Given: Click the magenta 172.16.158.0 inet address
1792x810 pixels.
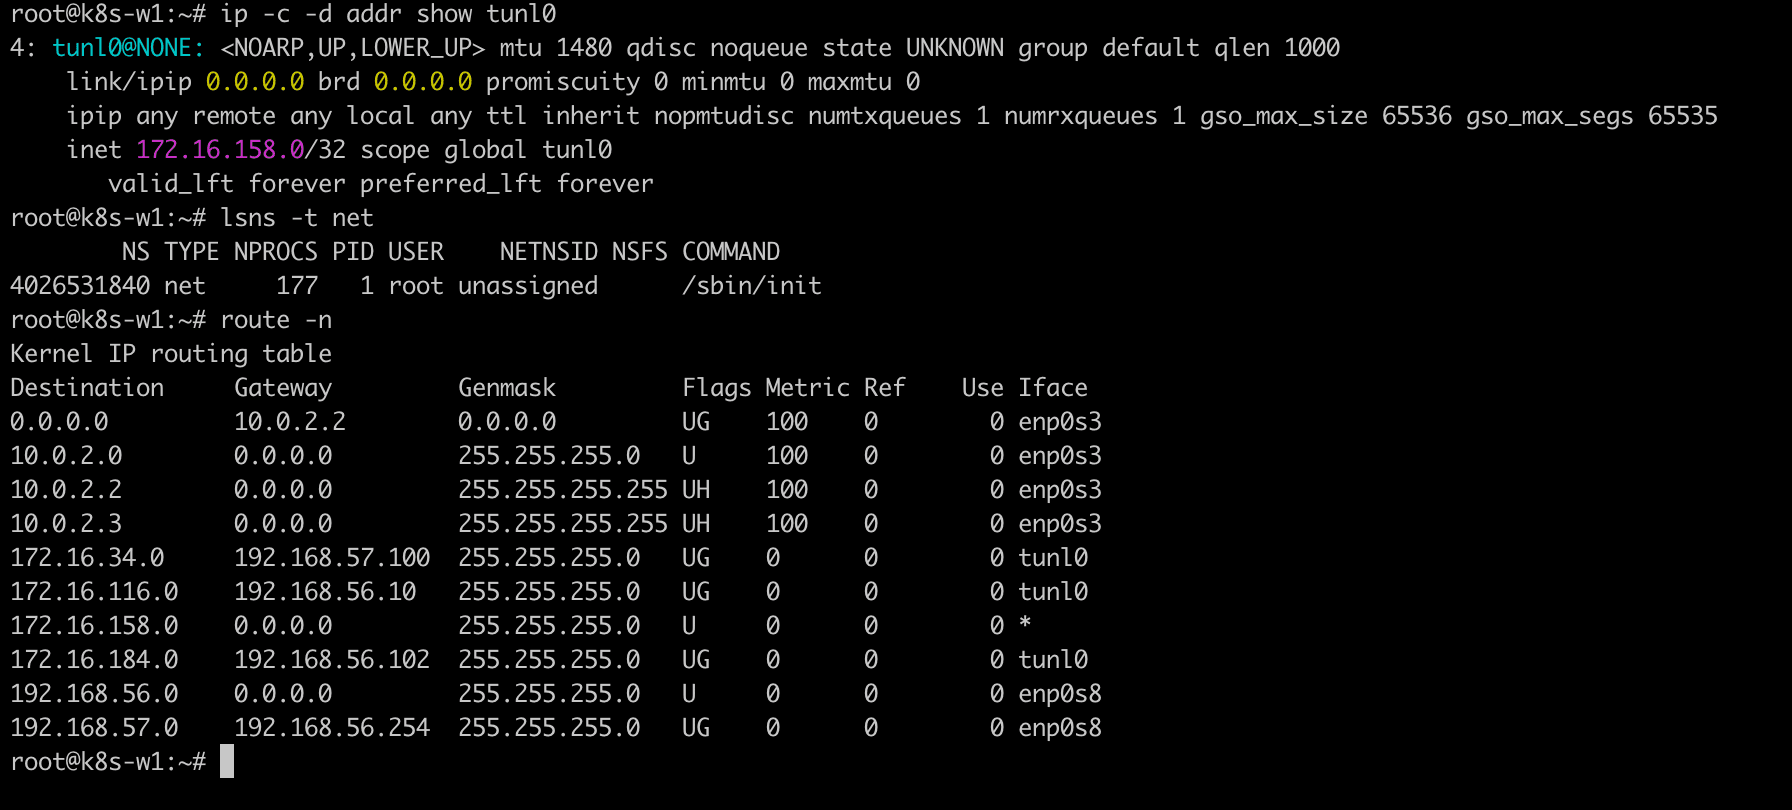Looking at the screenshot, I should (x=220, y=150).
